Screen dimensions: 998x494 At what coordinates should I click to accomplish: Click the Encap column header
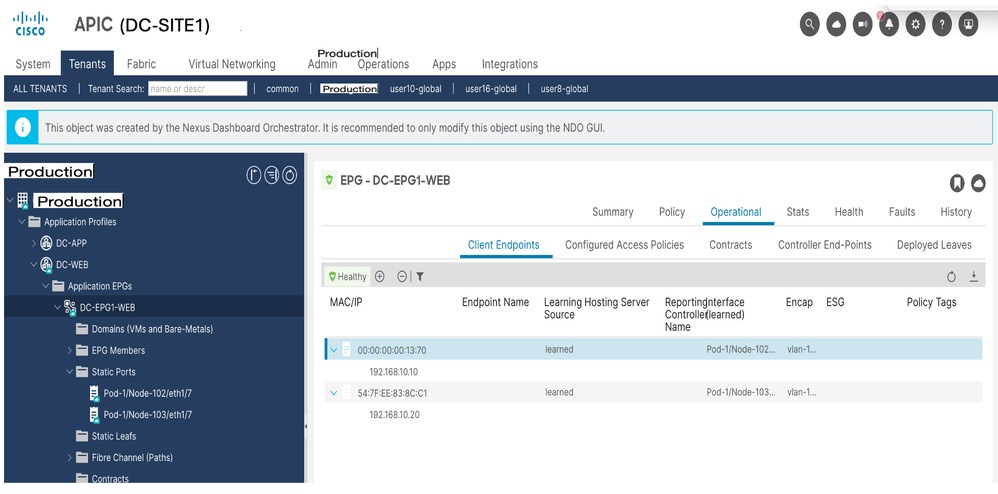click(799, 302)
